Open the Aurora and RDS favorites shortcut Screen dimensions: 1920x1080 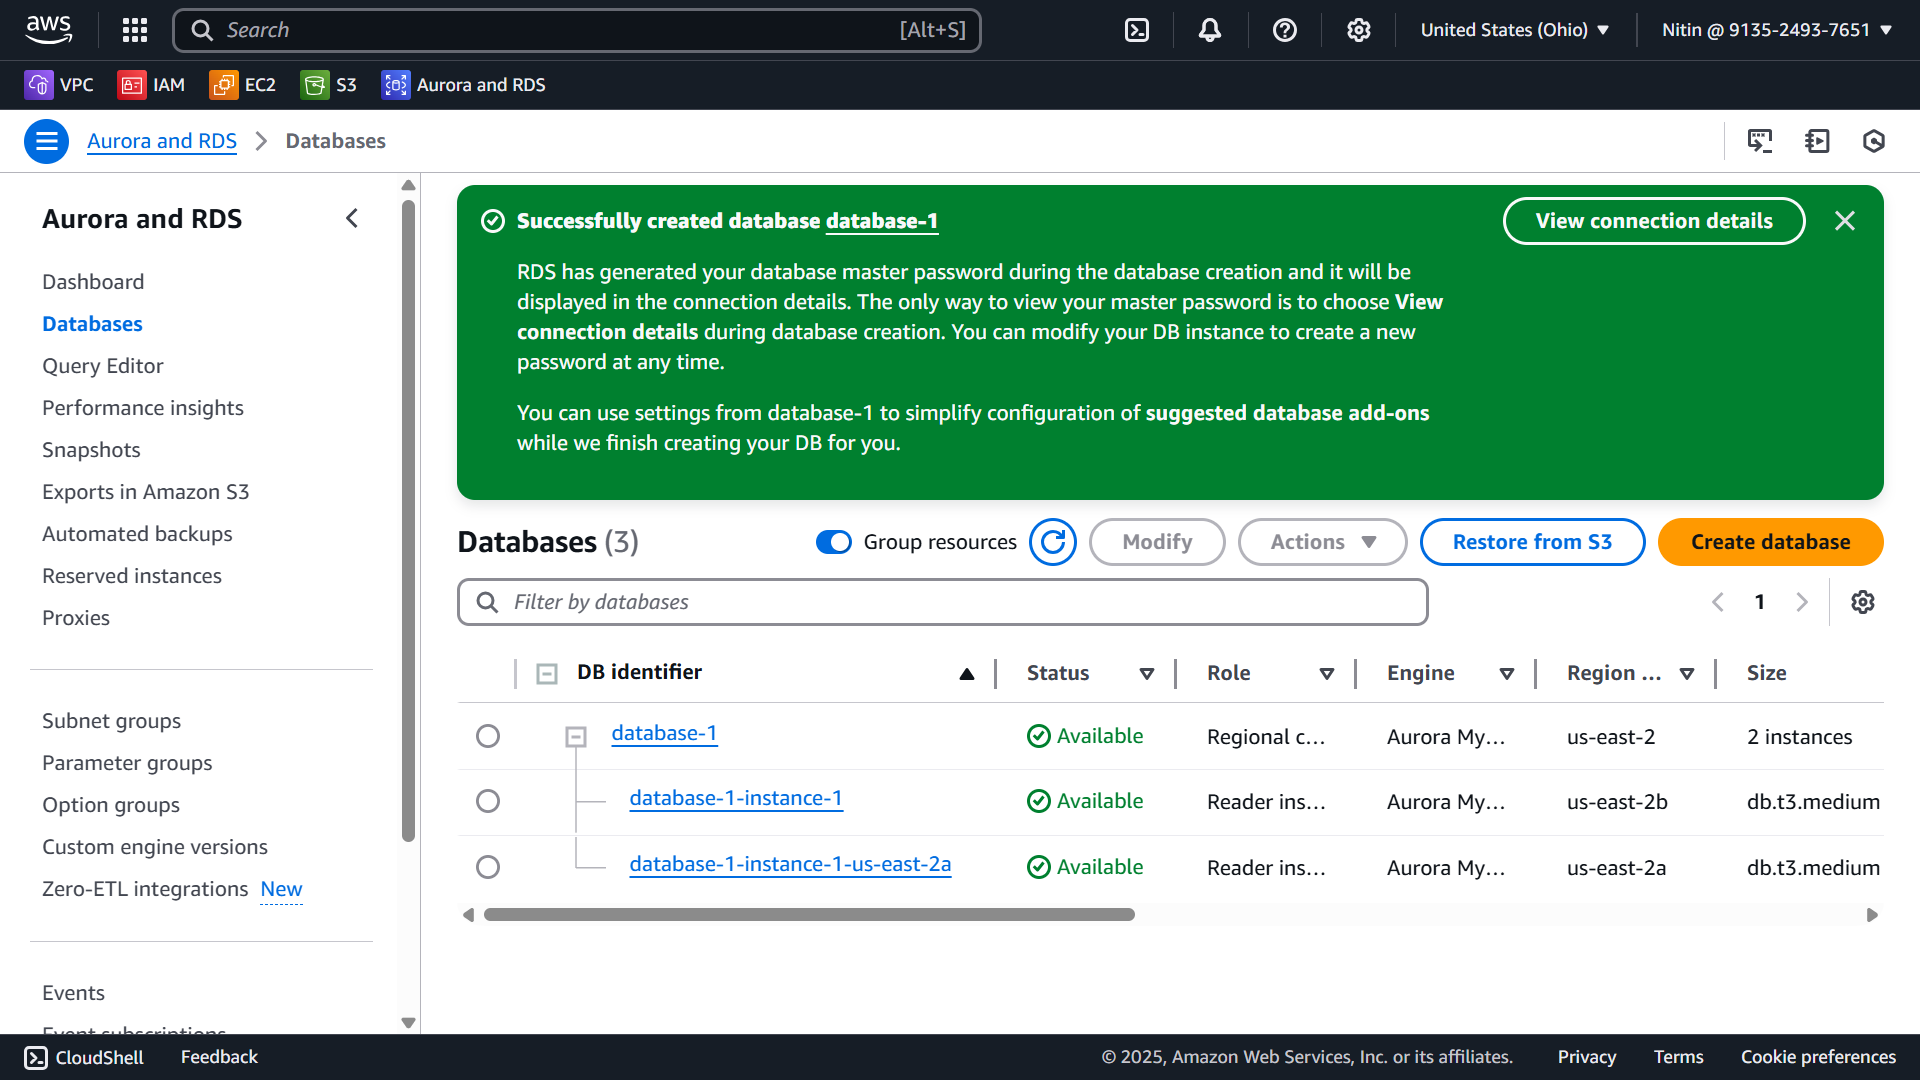(464, 85)
